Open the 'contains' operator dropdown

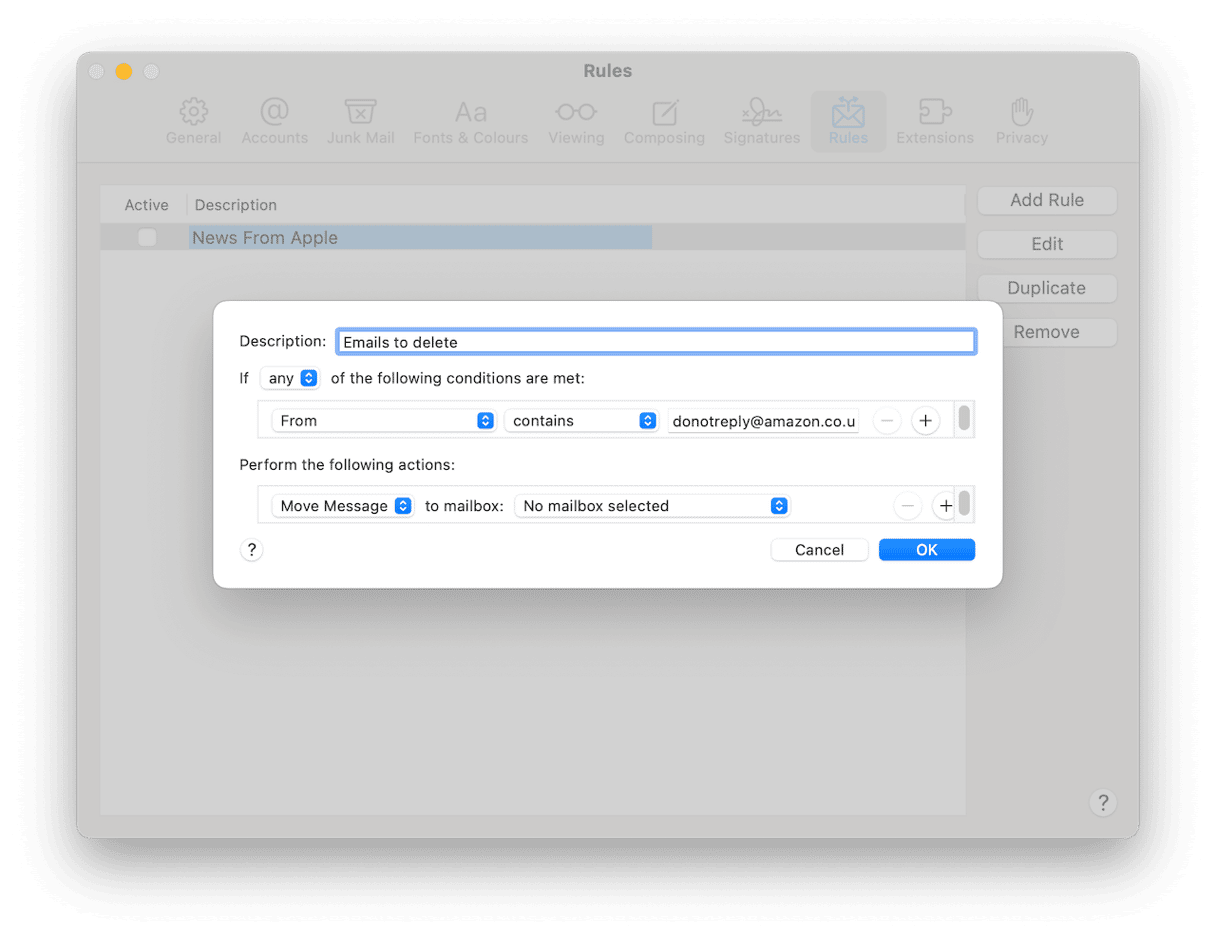pos(580,421)
